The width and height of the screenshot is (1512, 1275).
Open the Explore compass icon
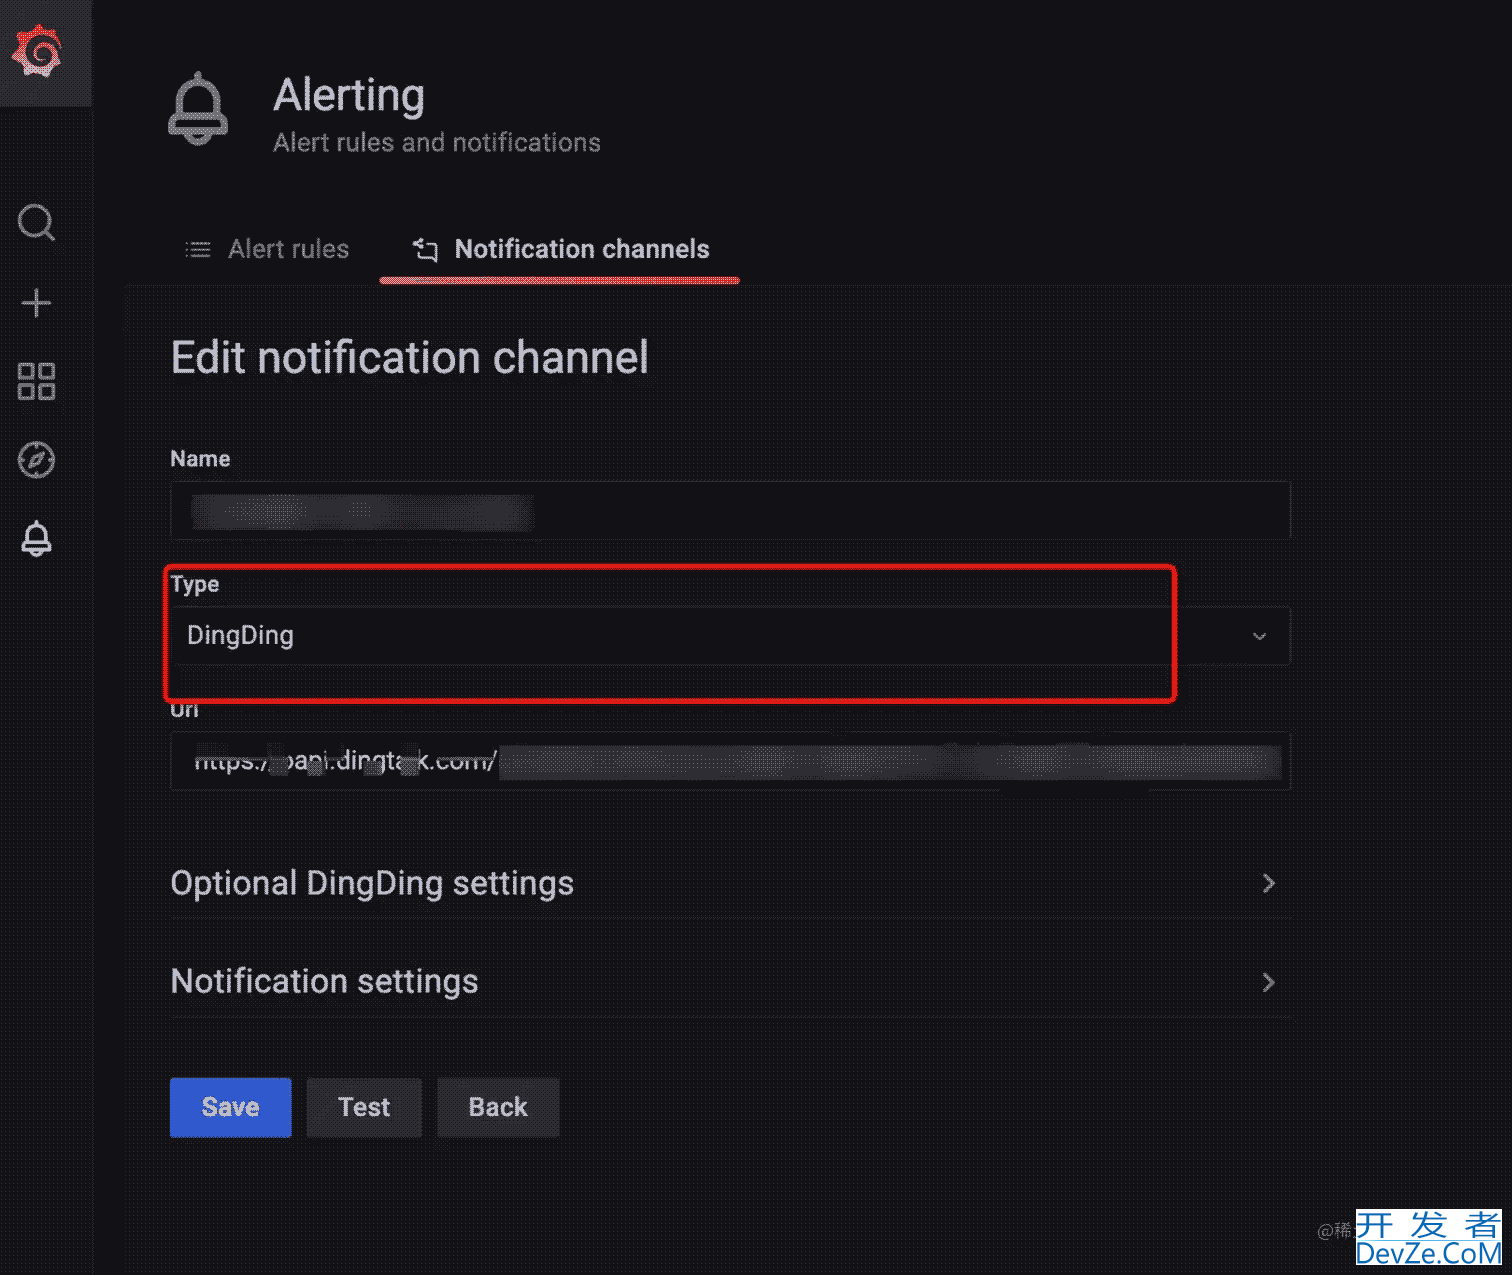pos(37,460)
